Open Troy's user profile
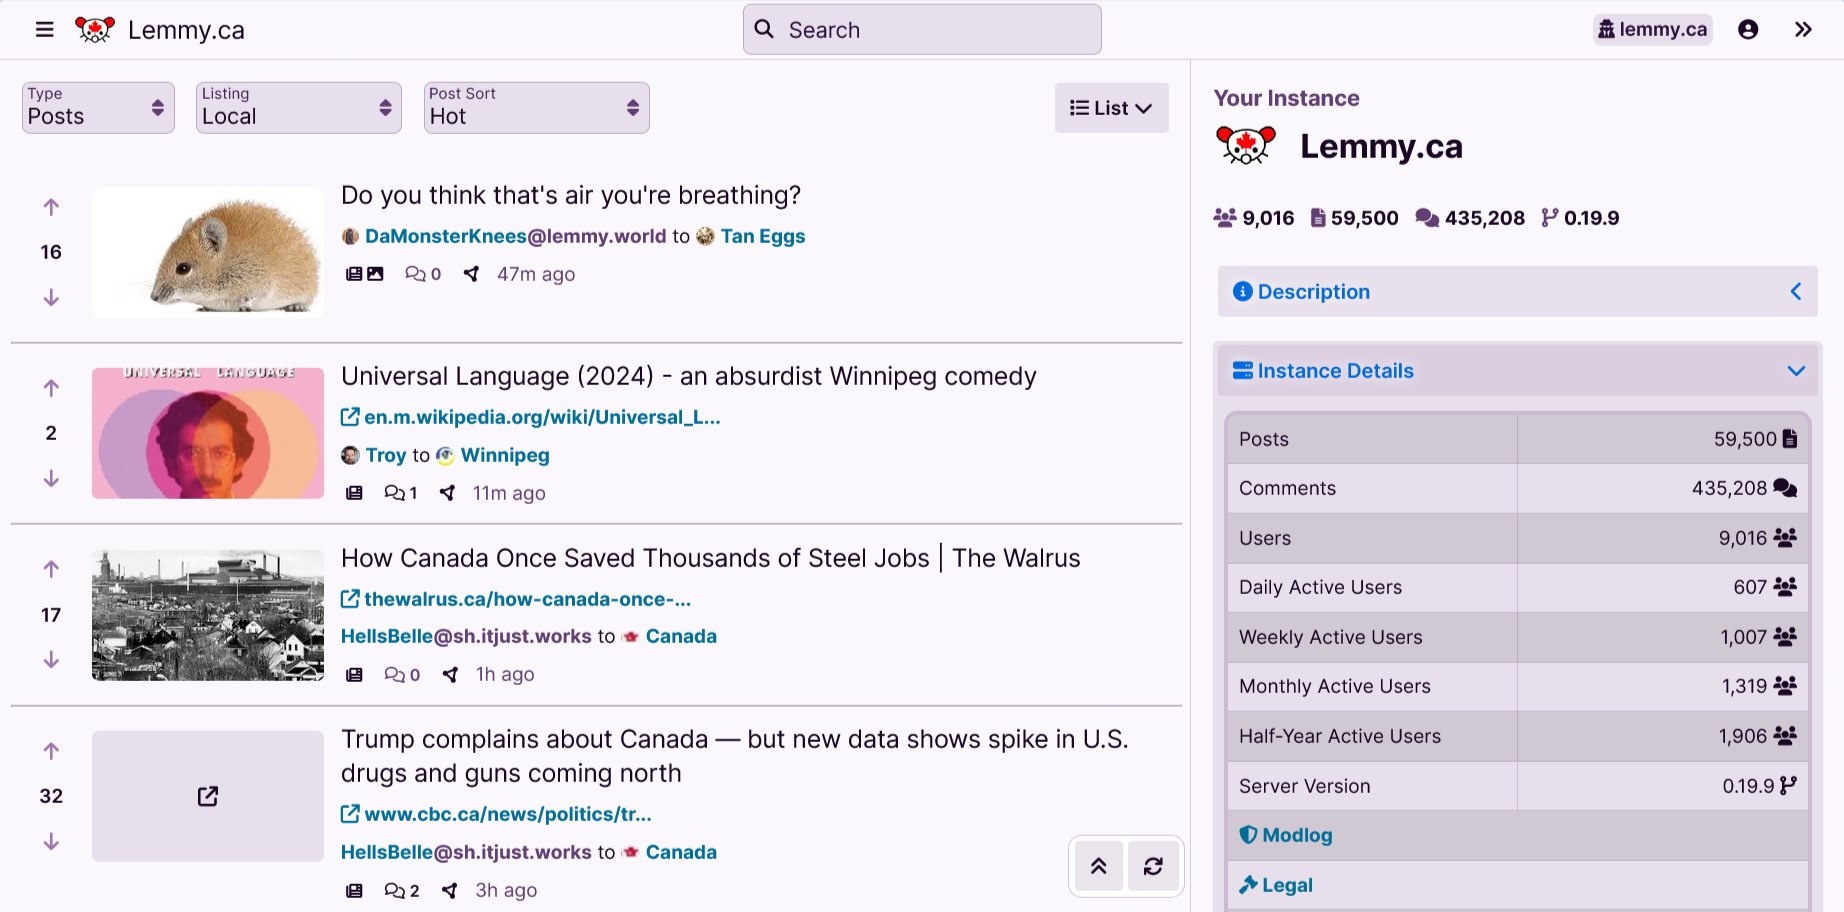1844x912 pixels. pos(374,456)
